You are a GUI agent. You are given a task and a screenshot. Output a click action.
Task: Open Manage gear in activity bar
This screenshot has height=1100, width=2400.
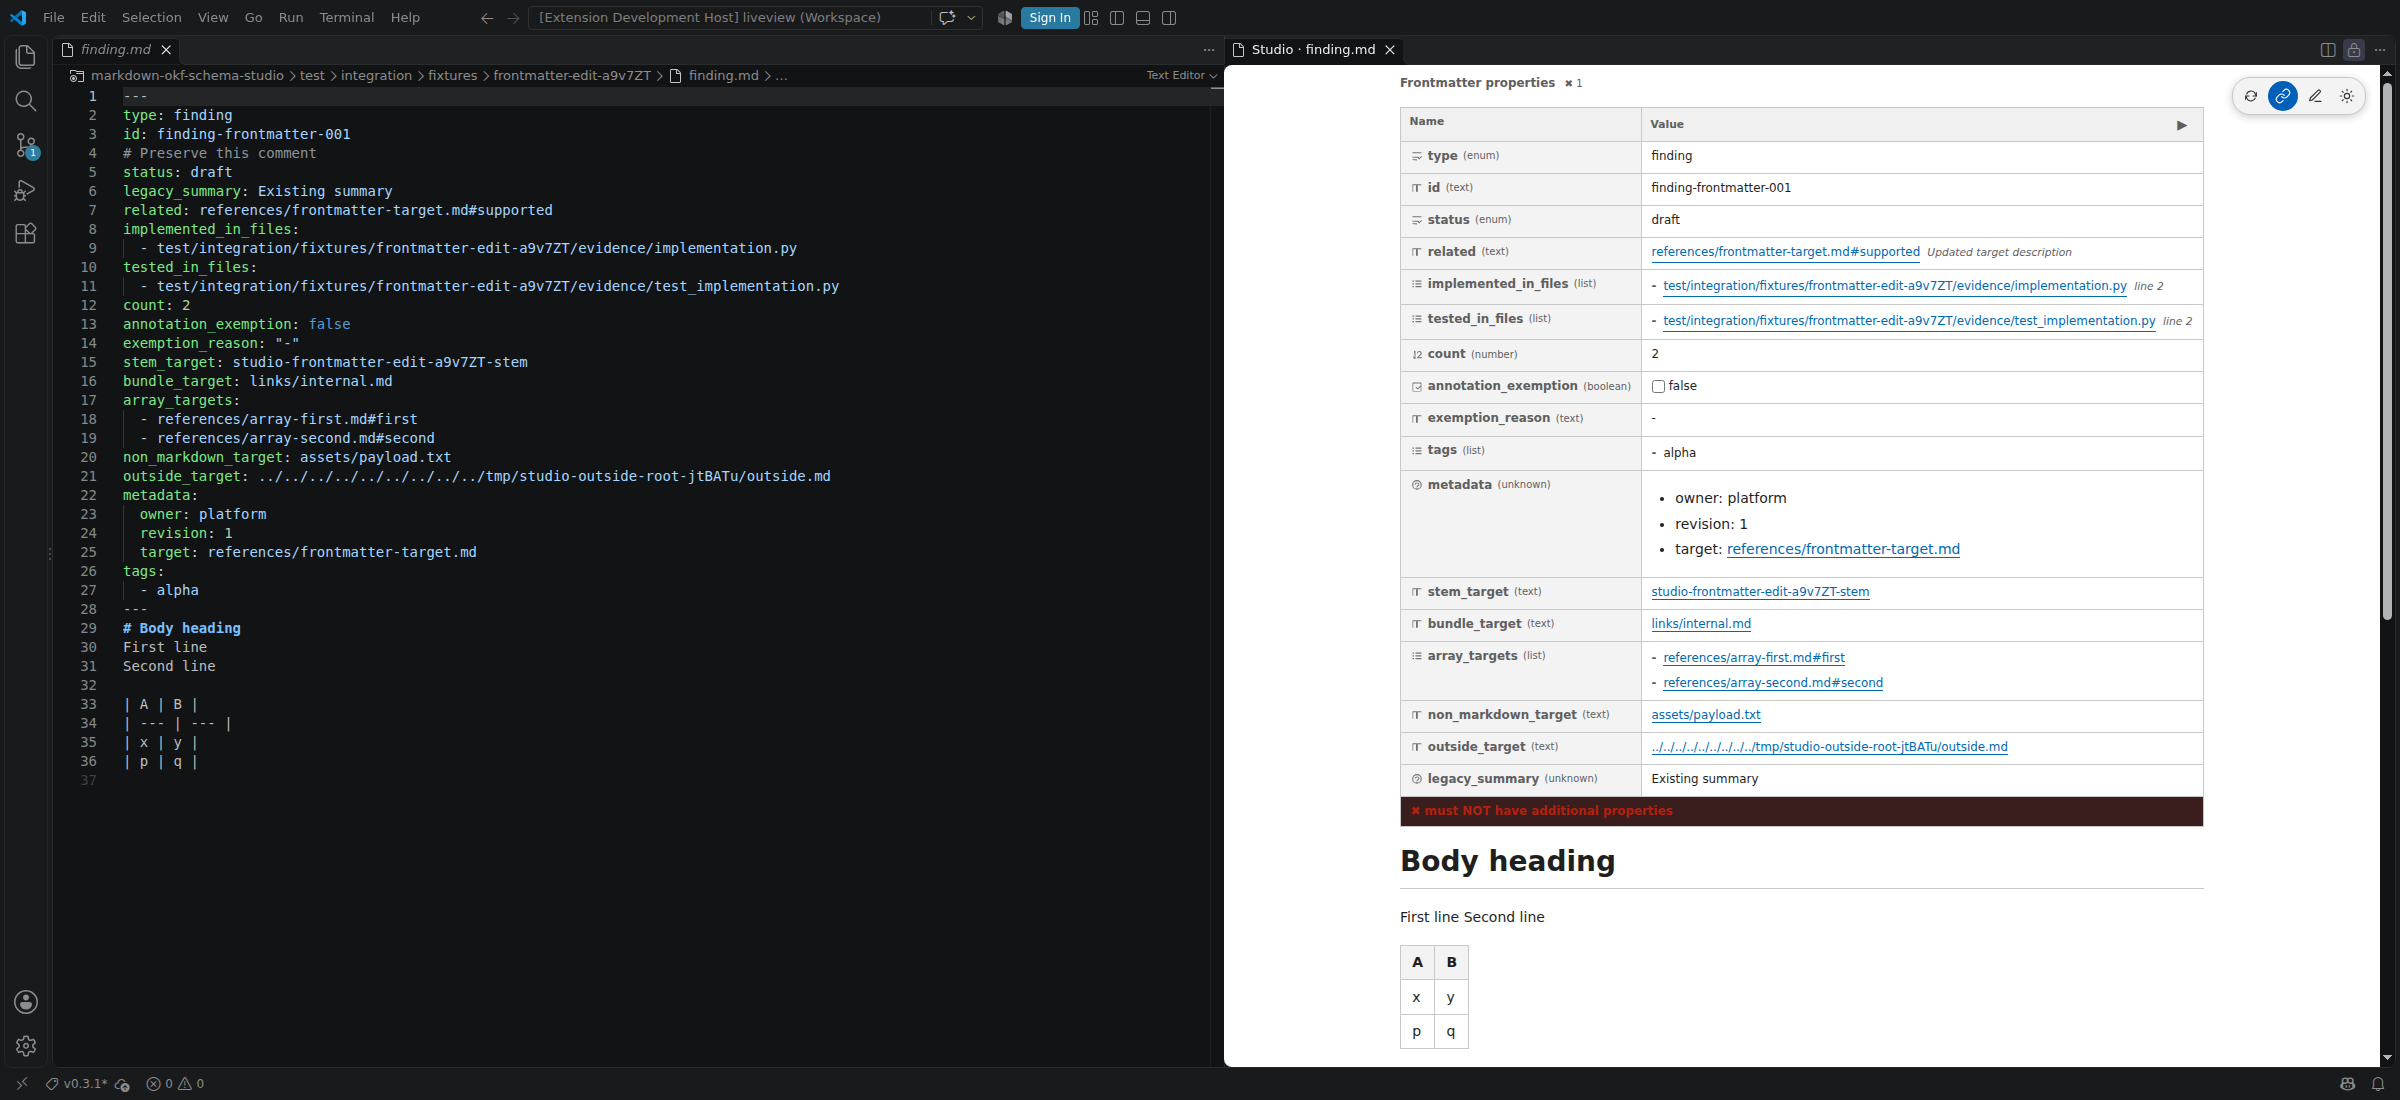click(x=26, y=1046)
